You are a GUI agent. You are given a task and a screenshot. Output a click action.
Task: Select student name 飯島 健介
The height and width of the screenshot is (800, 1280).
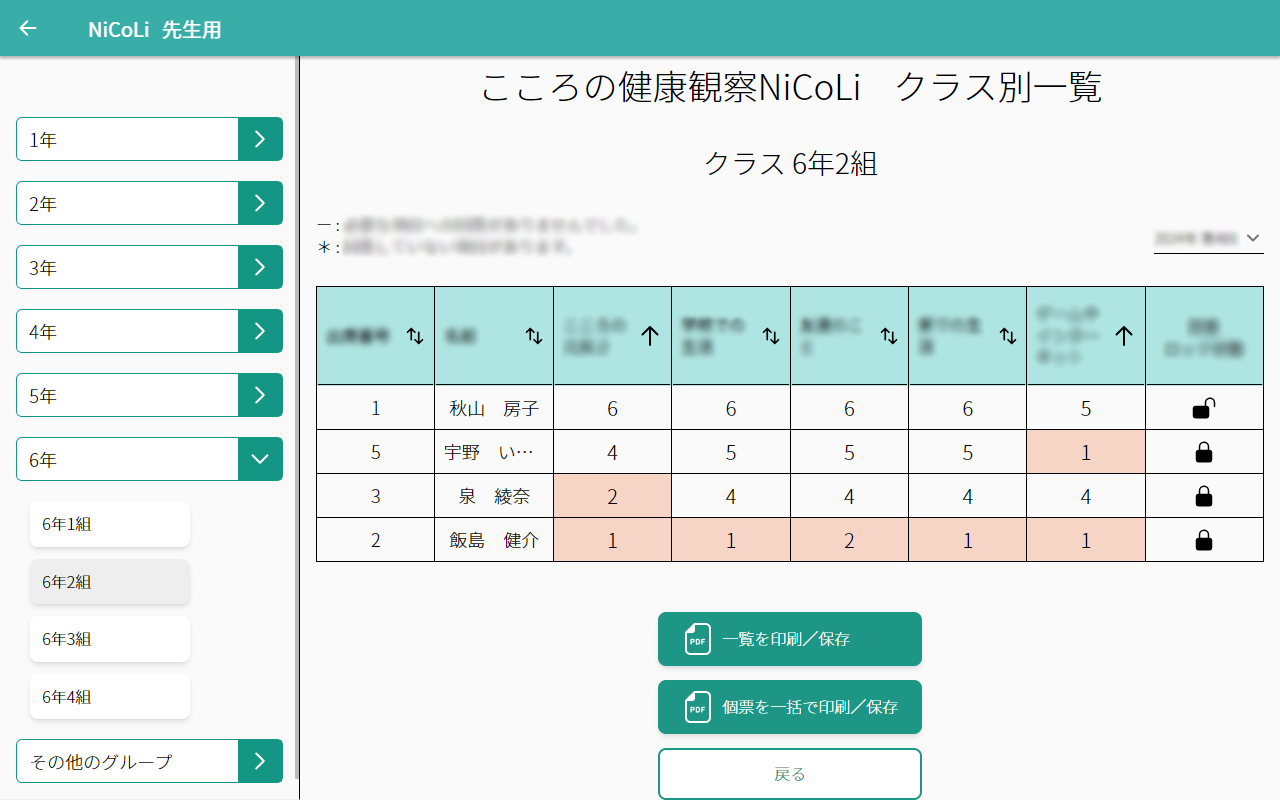click(x=494, y=540)
